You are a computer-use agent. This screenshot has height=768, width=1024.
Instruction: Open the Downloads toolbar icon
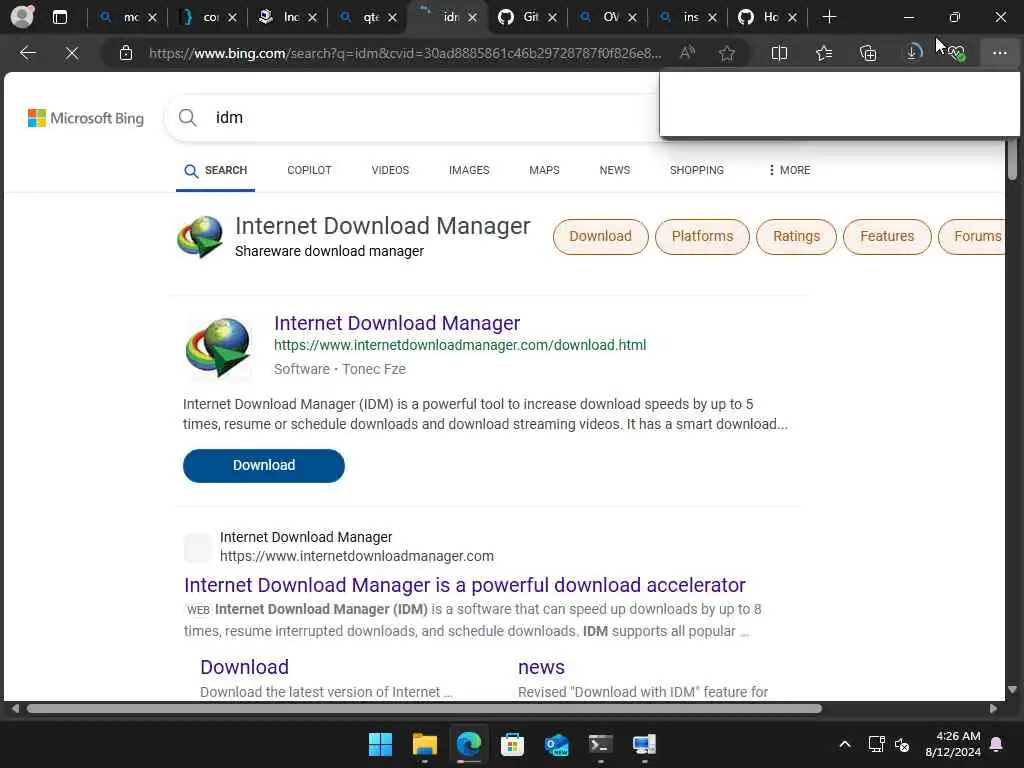point(913,53)
